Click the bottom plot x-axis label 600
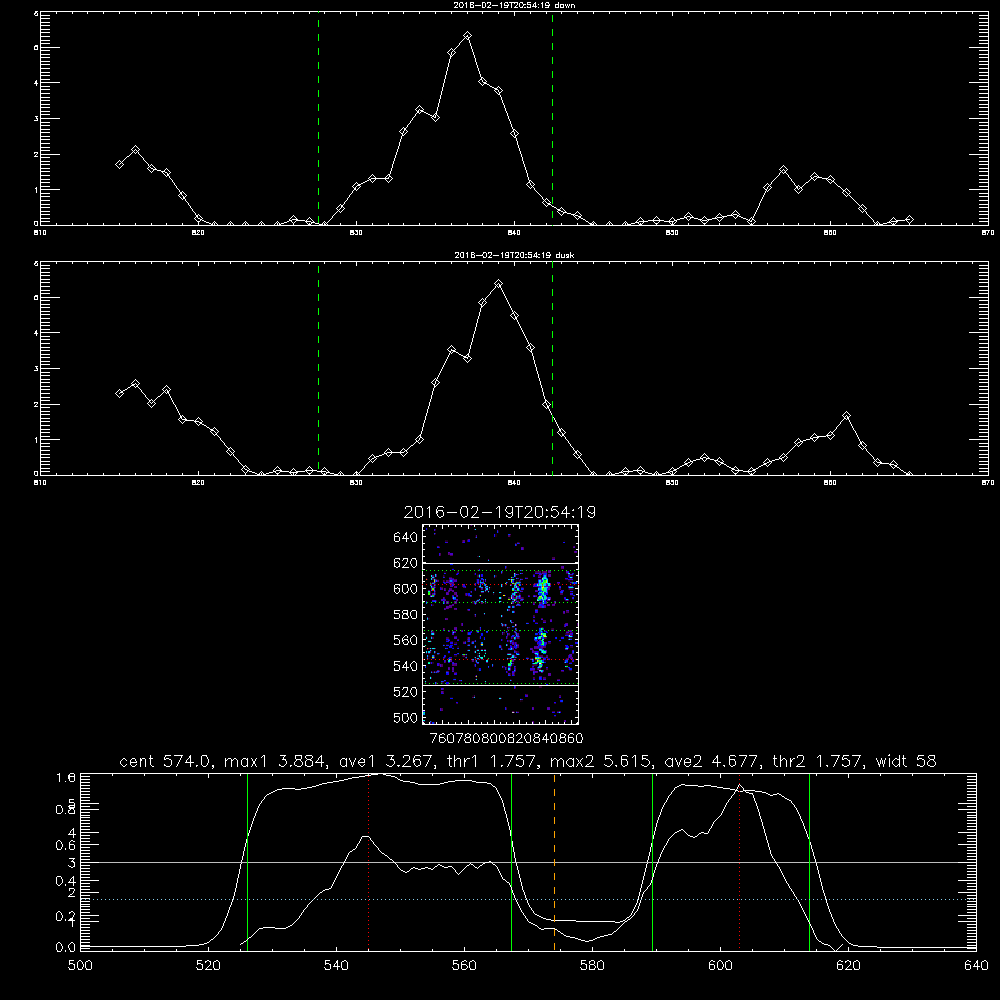The width and height of the screenshot is (1000, 1000). 721,966
